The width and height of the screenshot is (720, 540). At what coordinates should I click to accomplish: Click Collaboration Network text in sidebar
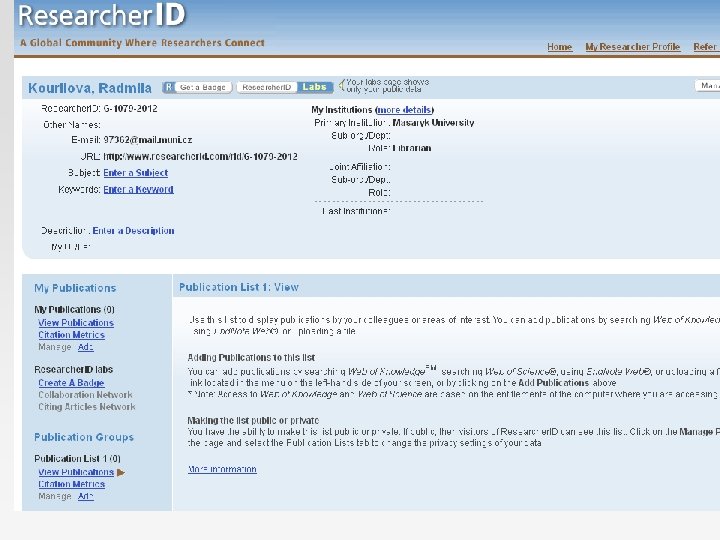click(x=85, y=395)
